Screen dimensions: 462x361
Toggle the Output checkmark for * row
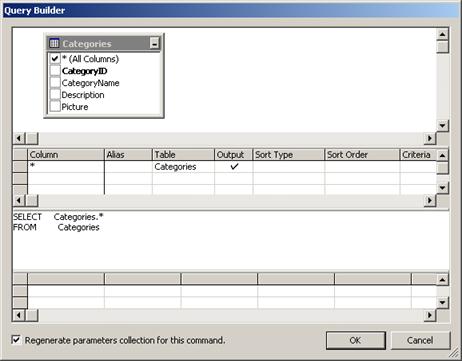[x=234, y=166]
